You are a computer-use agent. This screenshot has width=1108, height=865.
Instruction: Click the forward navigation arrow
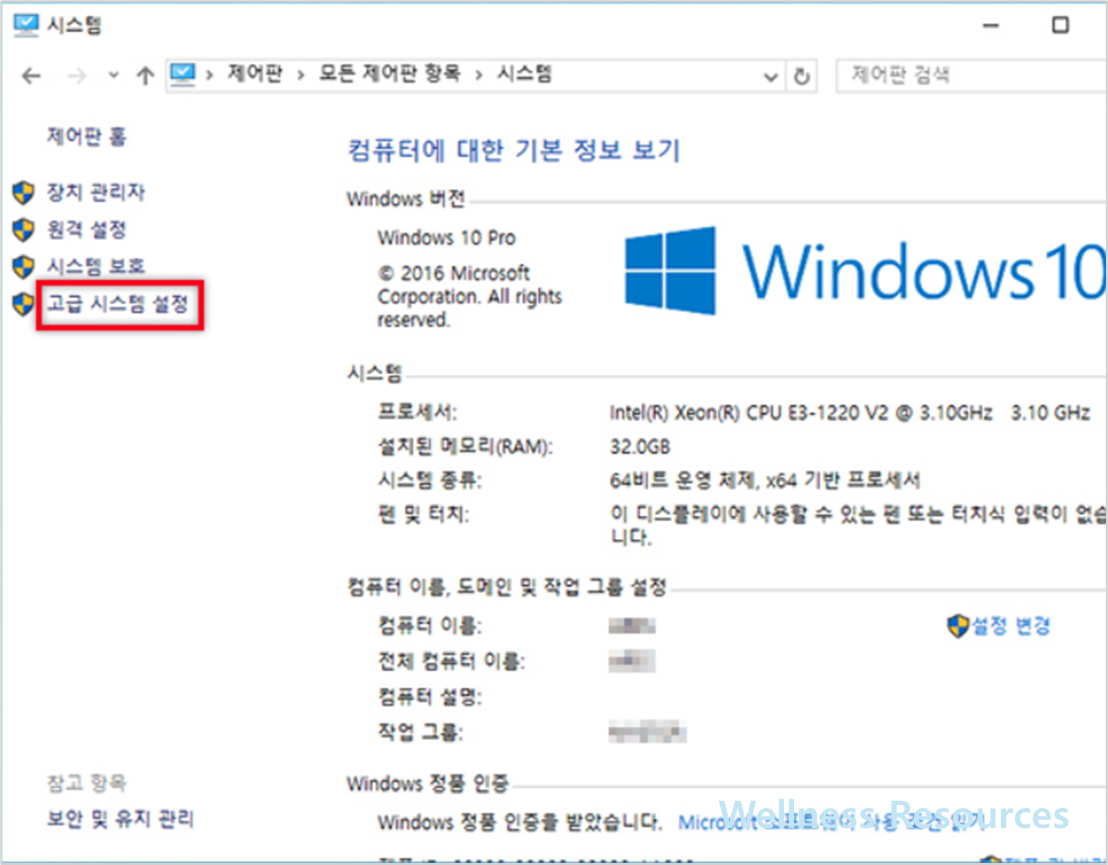[x=76, y=76]
